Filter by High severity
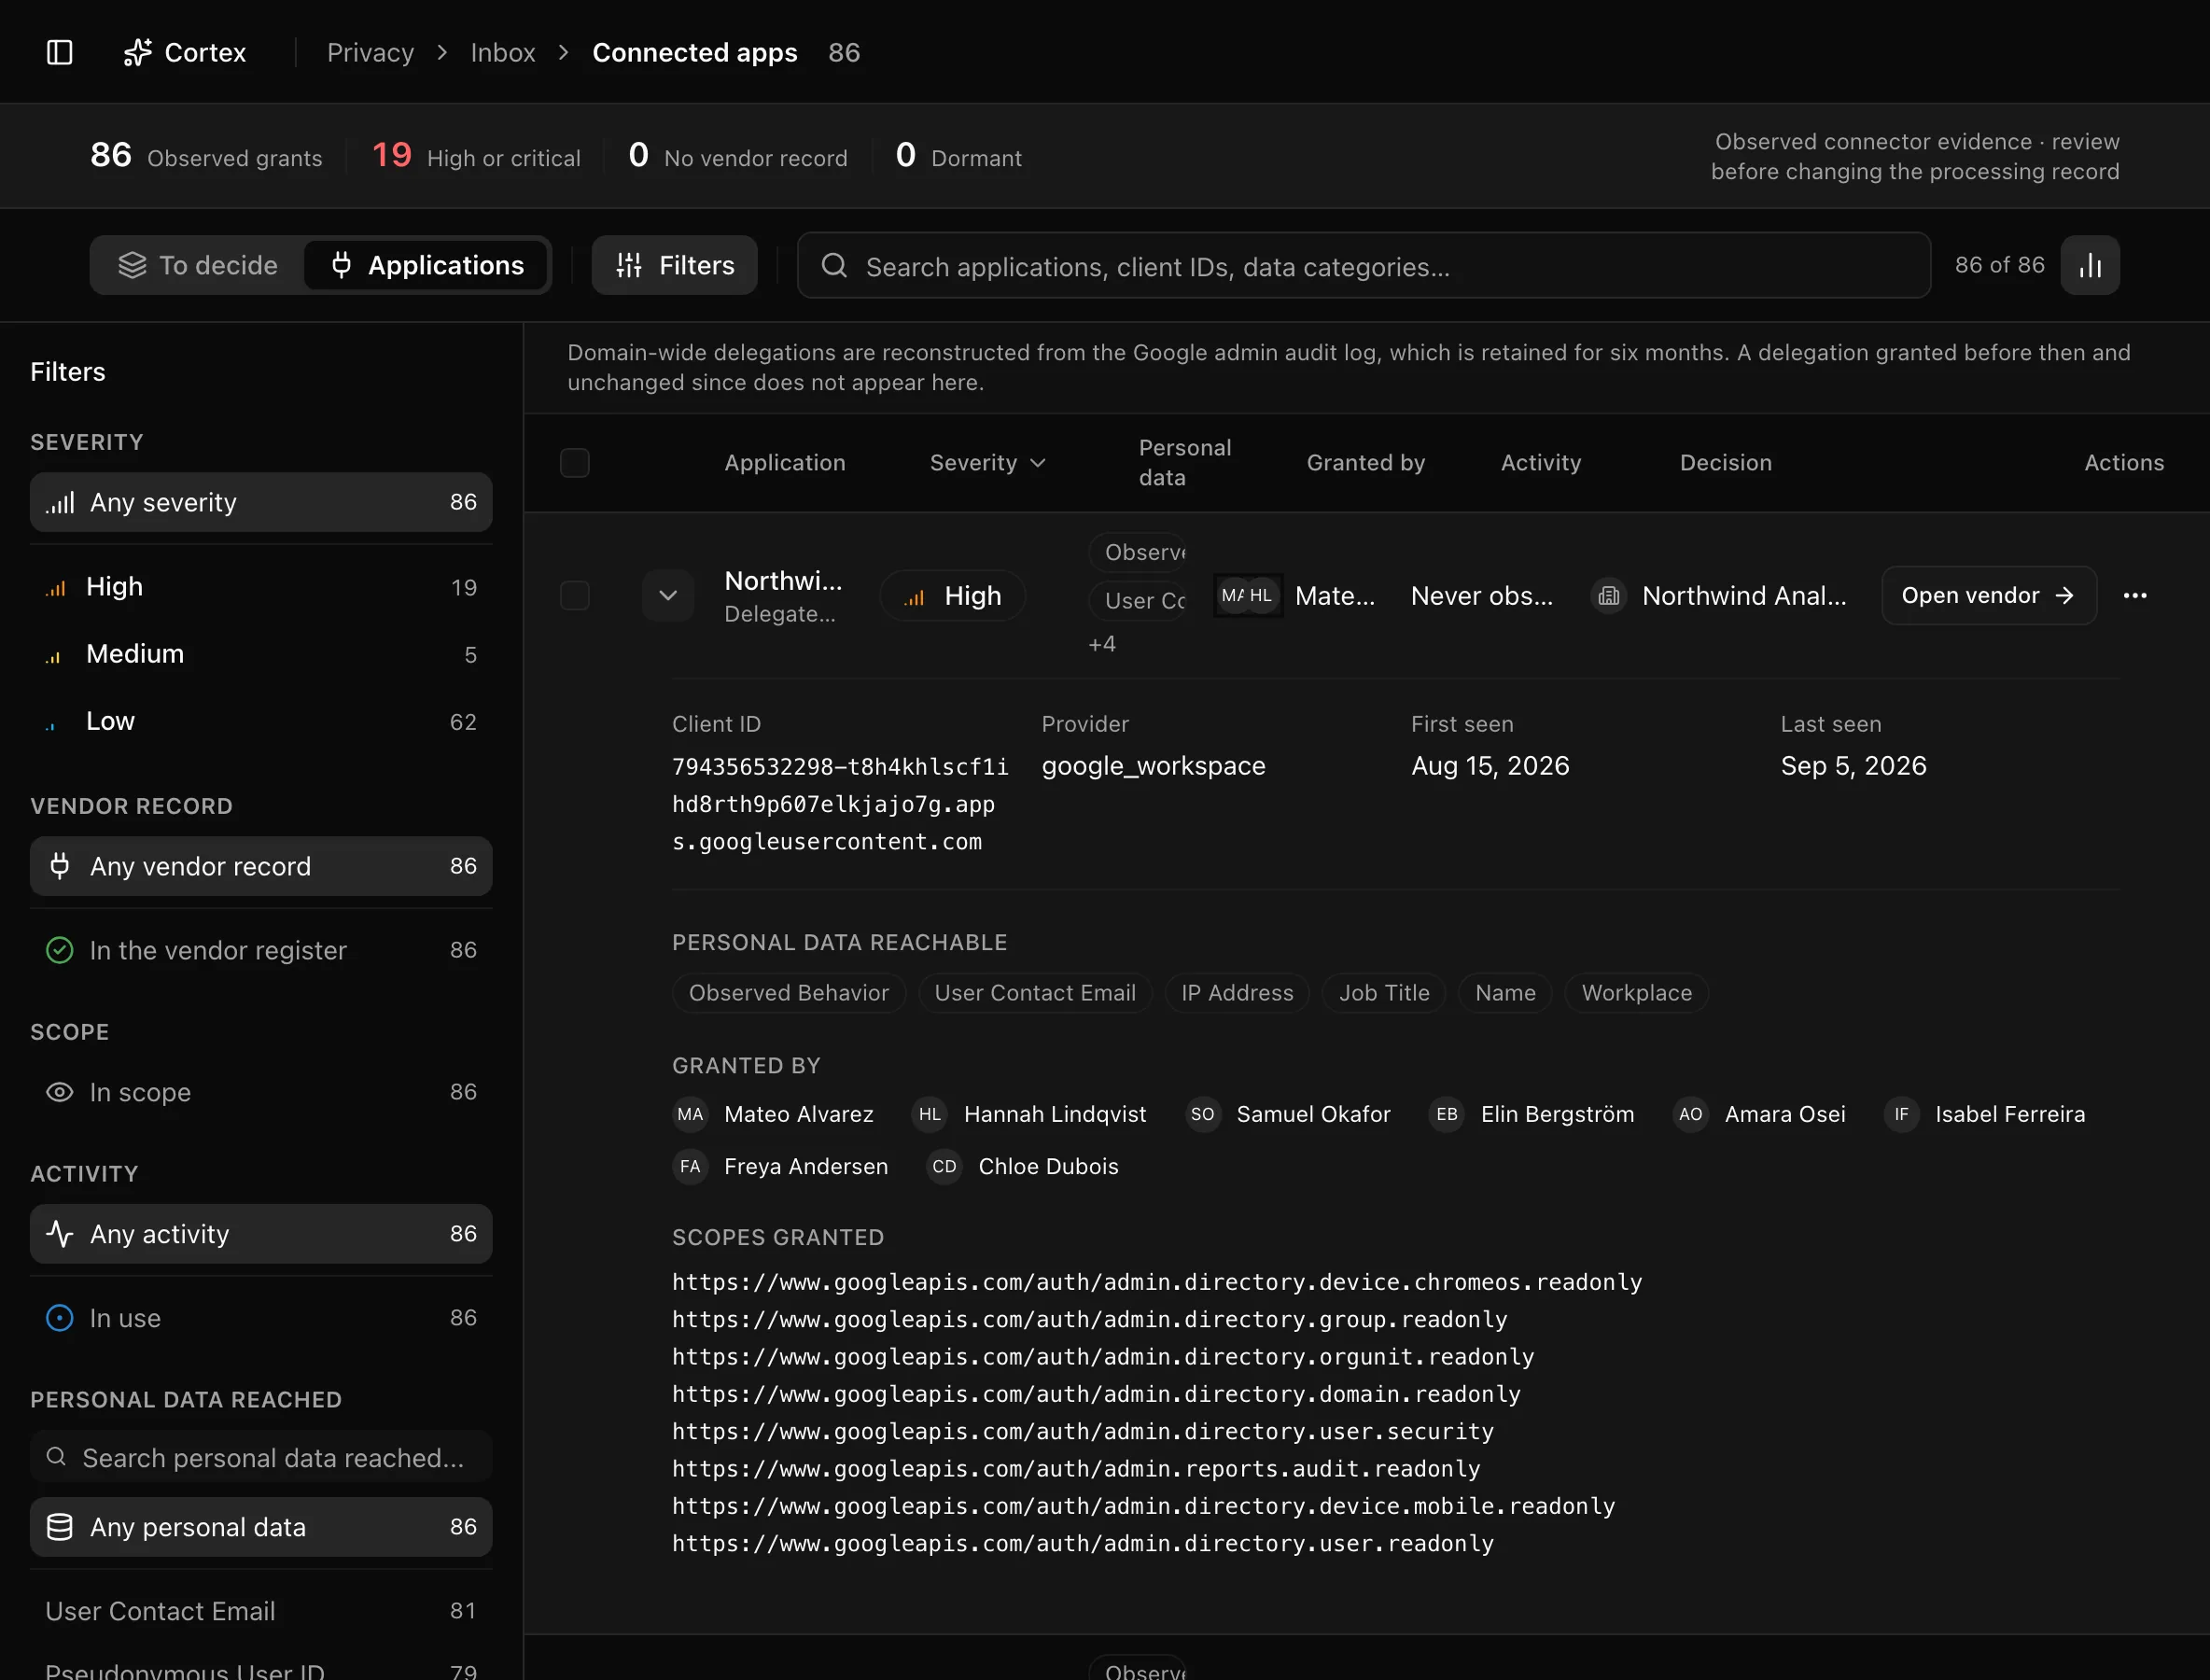Screen dimensions: 2210x1680 click(261, 587)
